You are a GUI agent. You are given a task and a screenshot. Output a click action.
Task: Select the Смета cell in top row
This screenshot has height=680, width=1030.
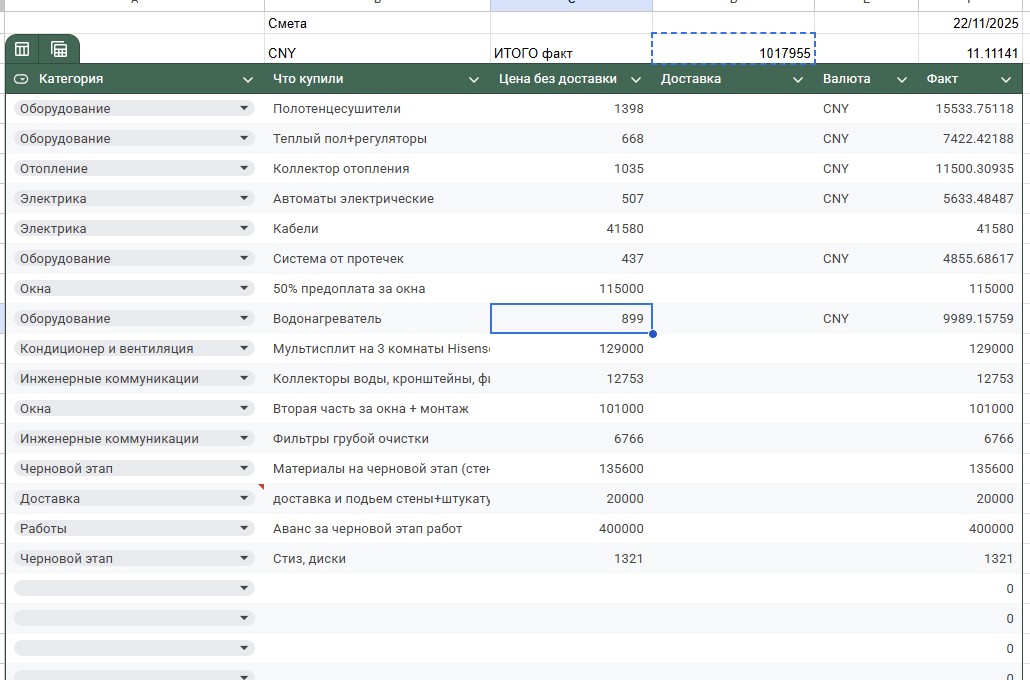[x=376, y=23]
